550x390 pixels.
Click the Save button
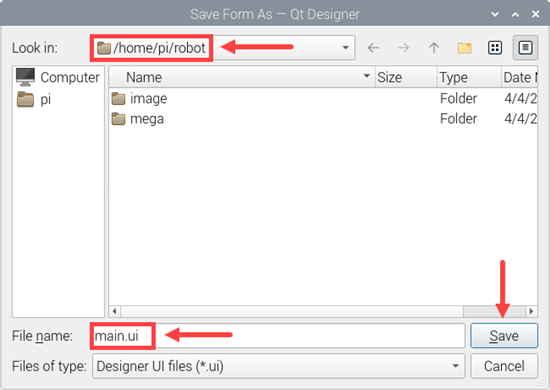(x=504, y=336)
